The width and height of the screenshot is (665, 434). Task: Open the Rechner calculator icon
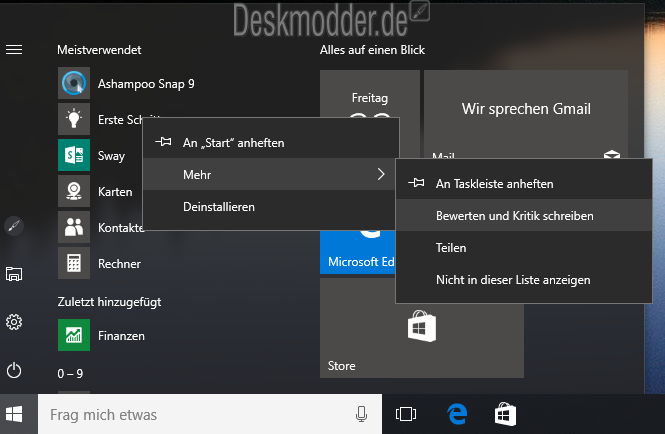pyautogui.click(x=74, y=263)
